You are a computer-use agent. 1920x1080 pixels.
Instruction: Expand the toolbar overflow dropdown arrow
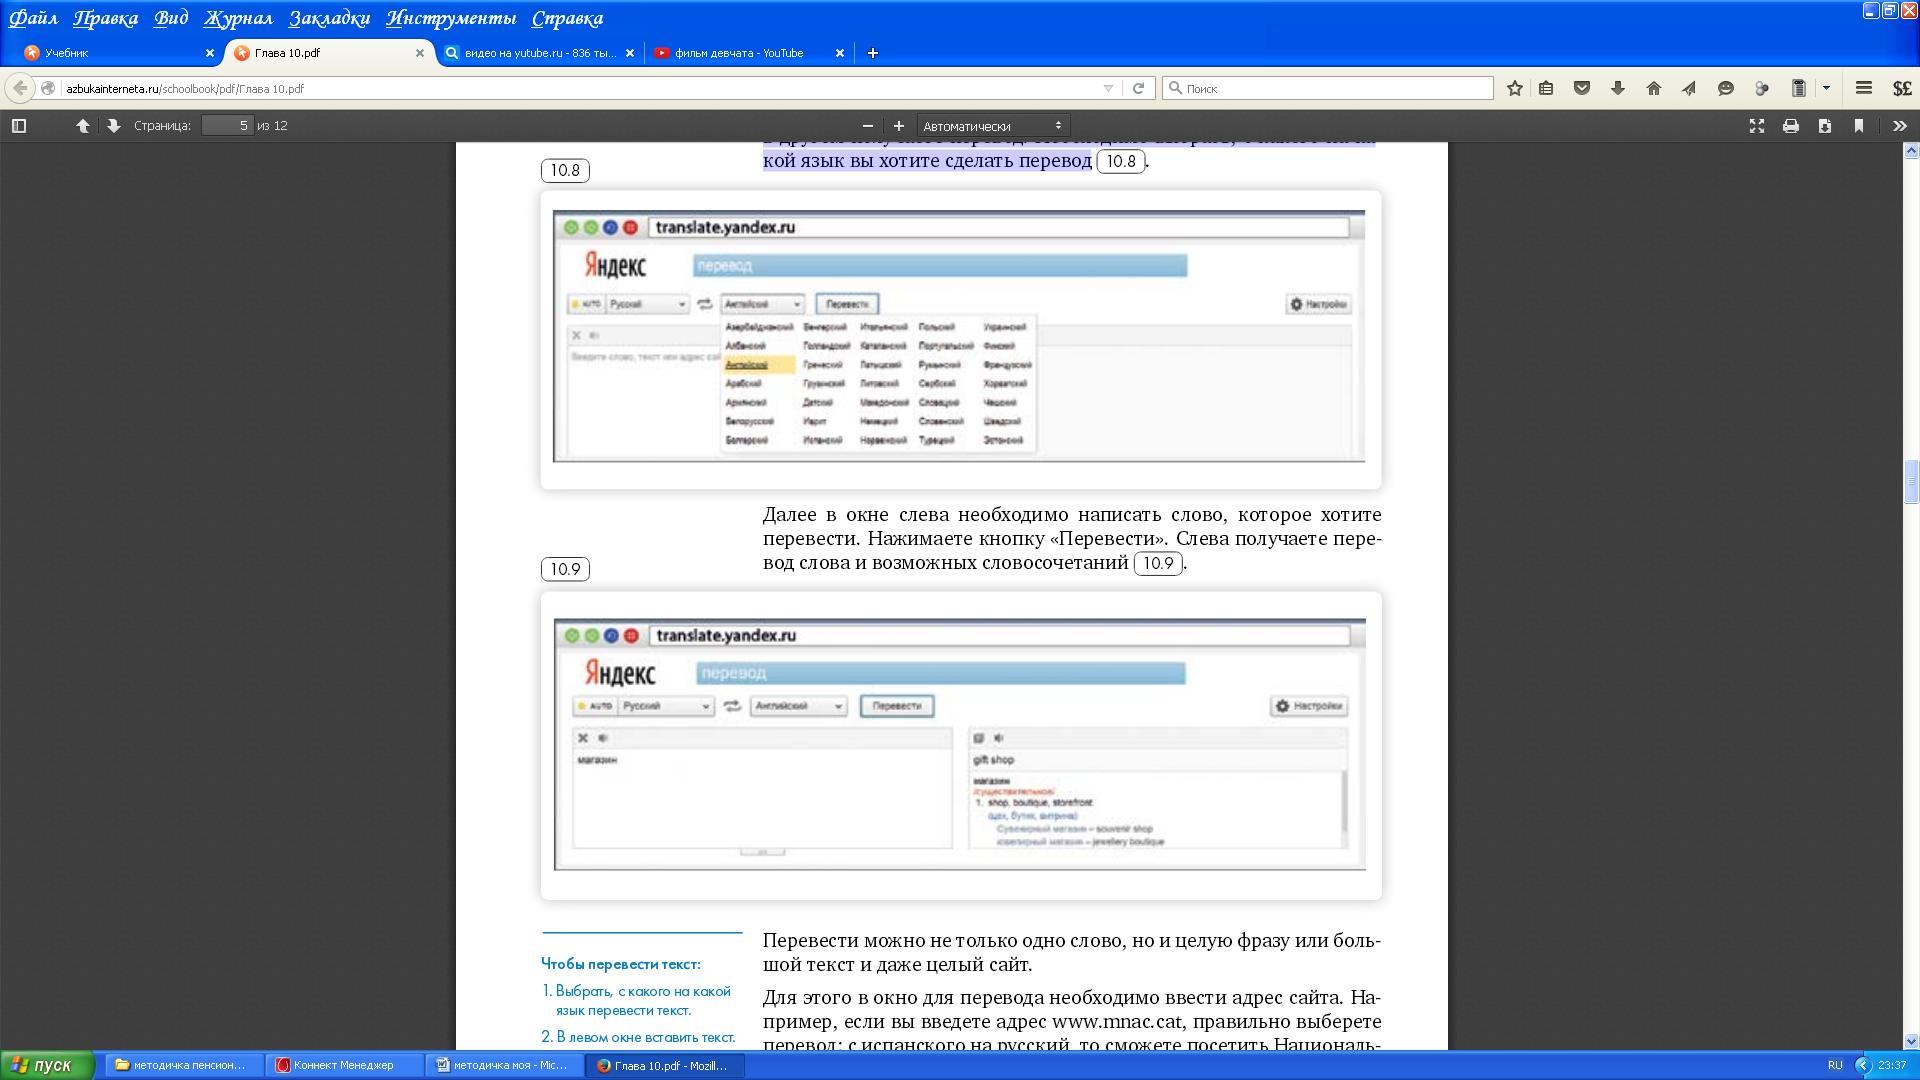(x=1826, y=88)
